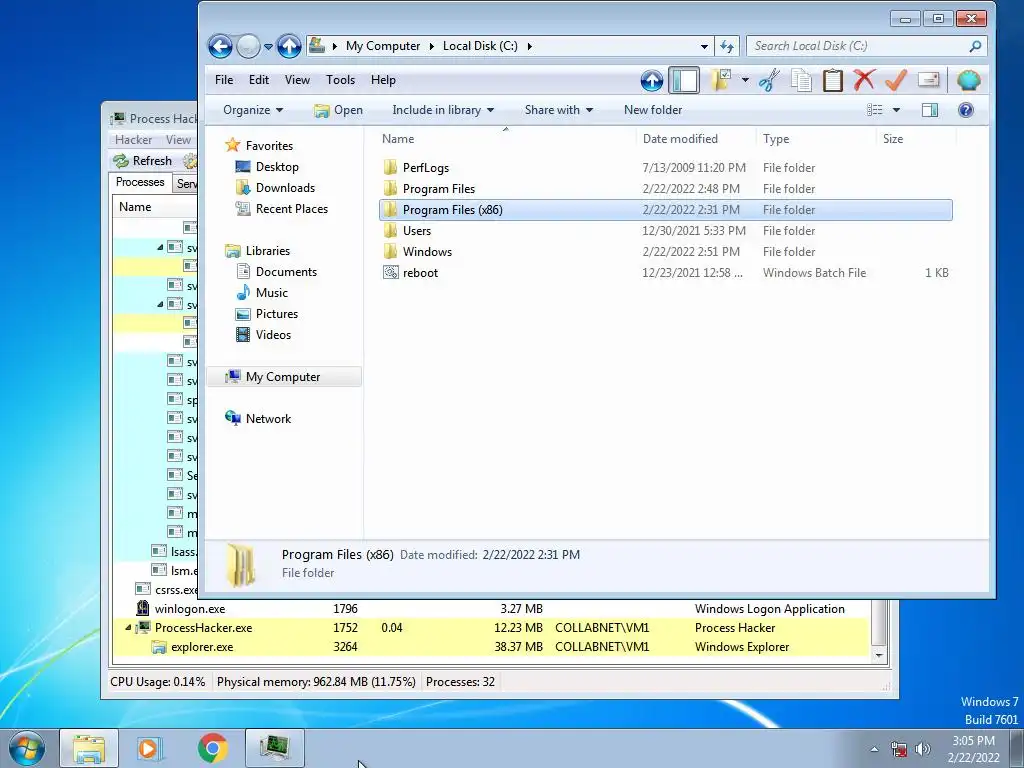Screen dimensions: 1024x768
Task: Click the Copy pages icon
Action: point(801,80)
